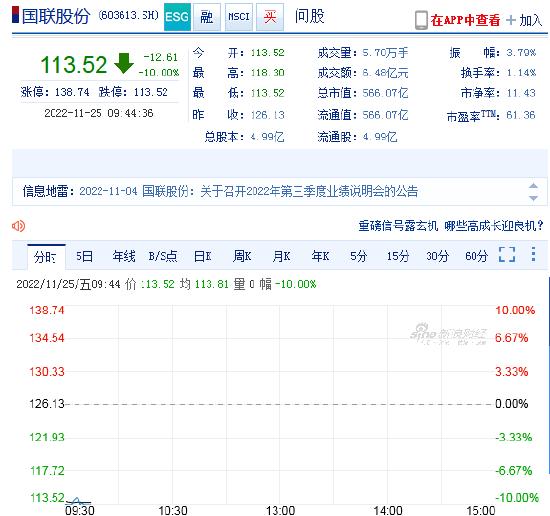The image size is (550, 516).
Task: Switch to the 年K chart tab
Action: click(320, 256)
